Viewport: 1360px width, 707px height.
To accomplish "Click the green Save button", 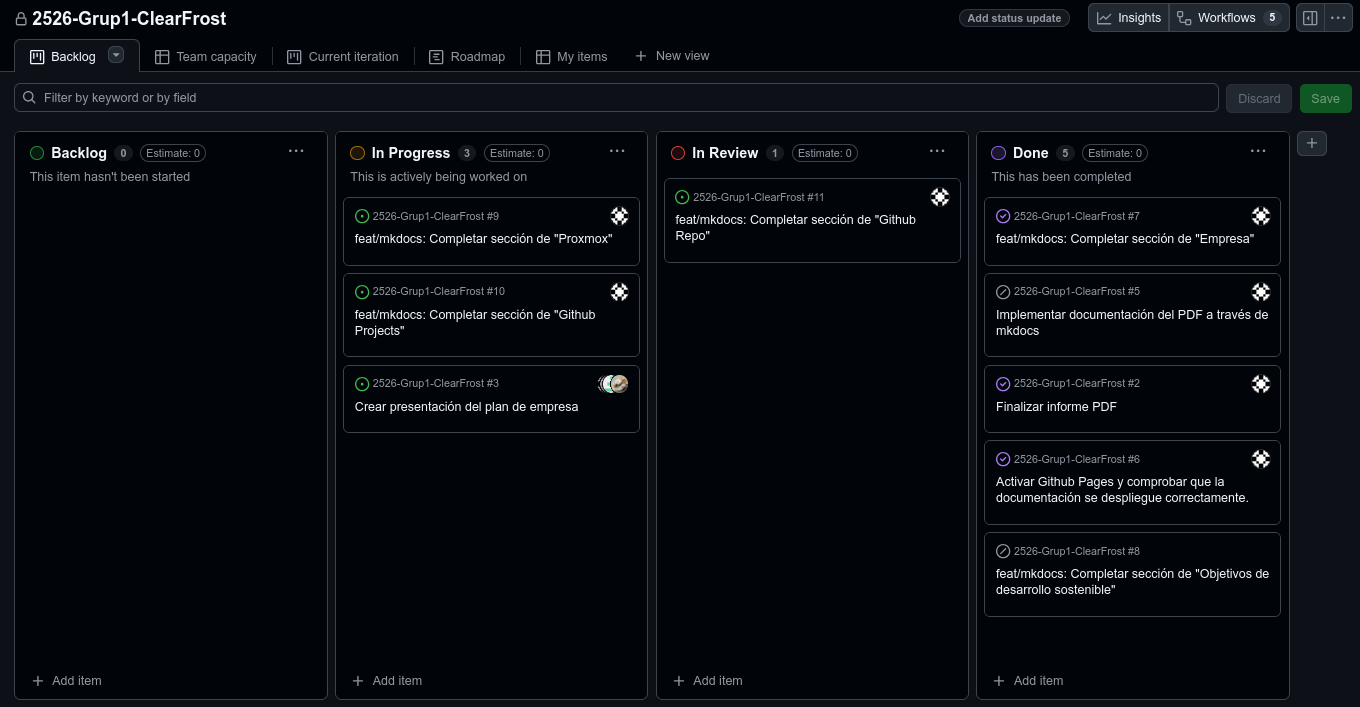I will 1325,98.
